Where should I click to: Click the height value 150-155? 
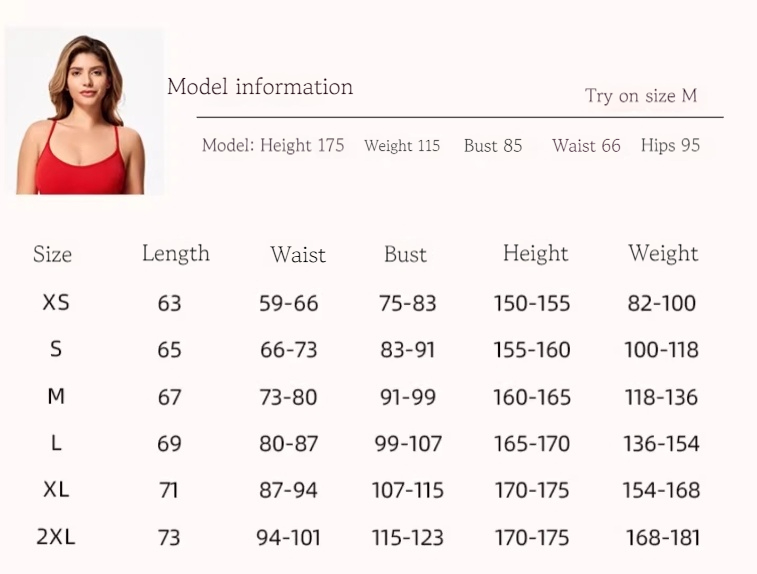point(532,304)
